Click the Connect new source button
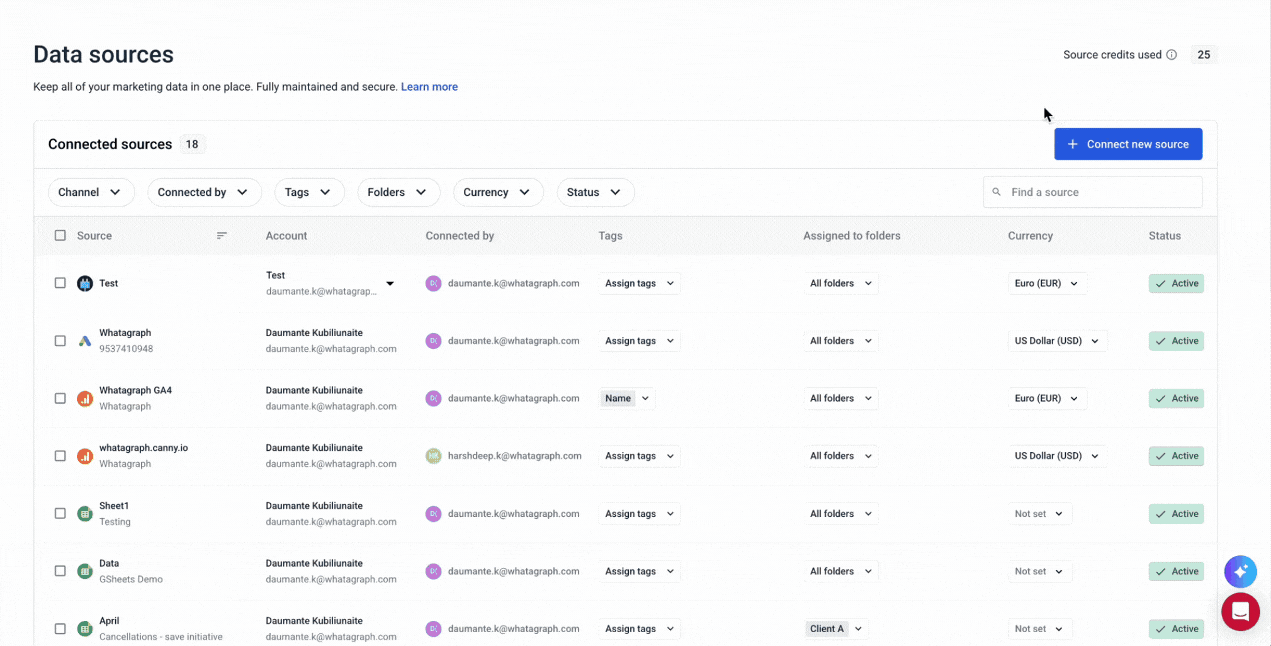The image size is (1271, 646). click(1128, 144)
